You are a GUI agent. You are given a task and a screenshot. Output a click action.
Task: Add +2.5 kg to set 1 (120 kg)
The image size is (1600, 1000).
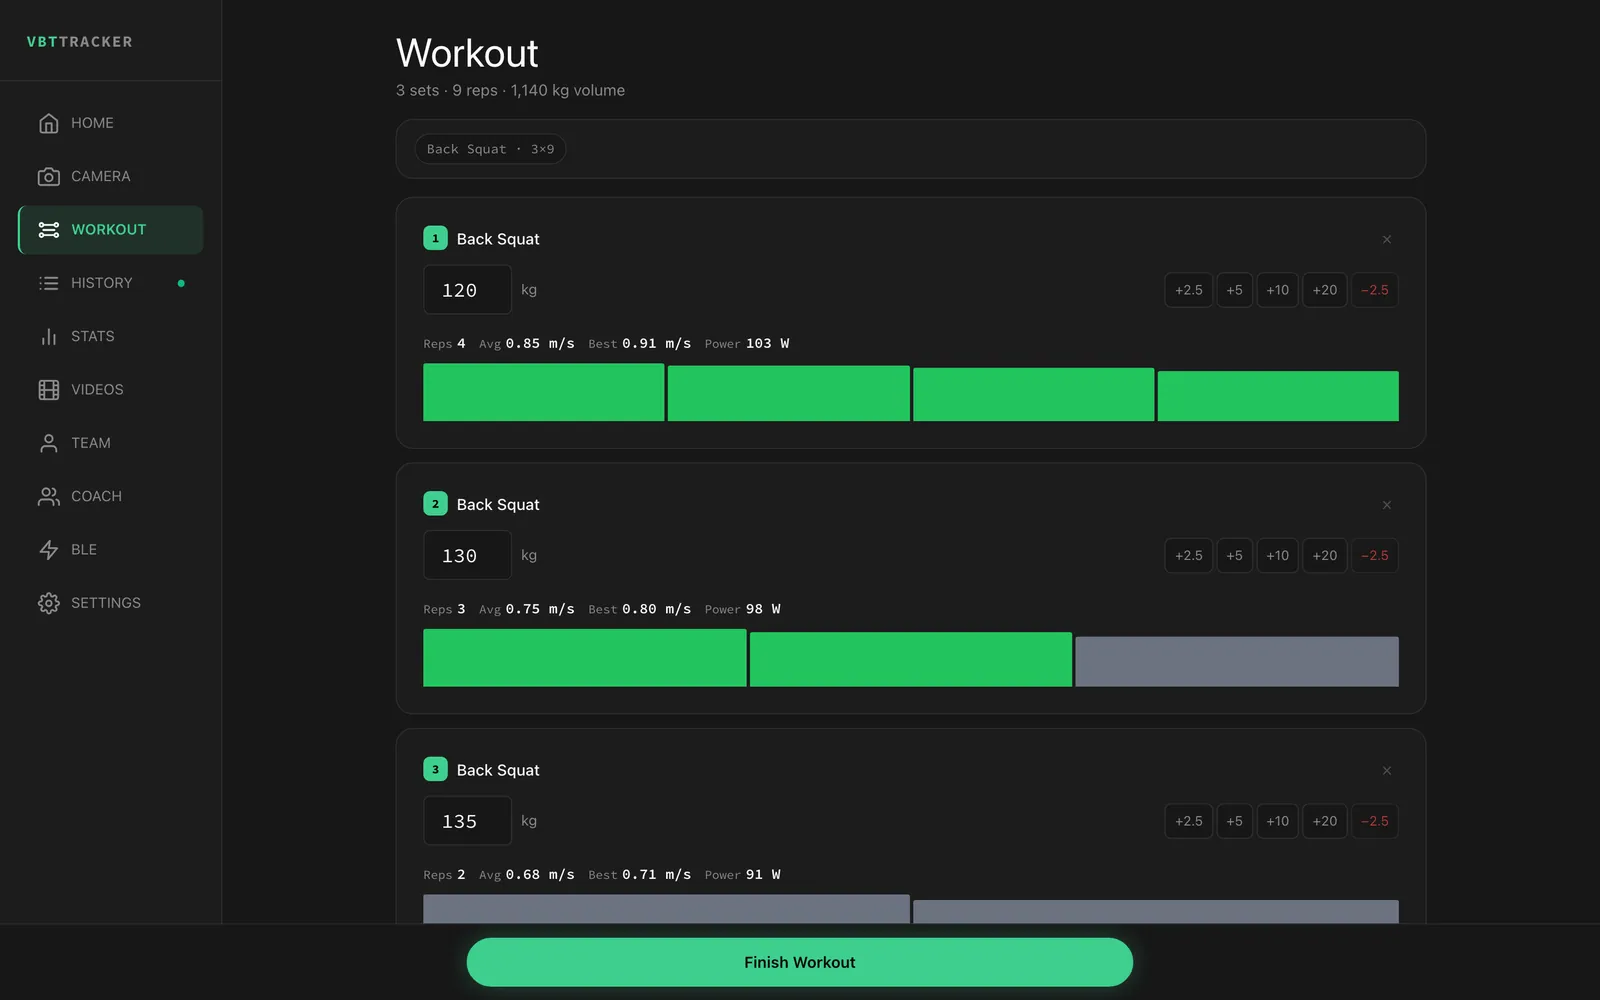click(1188, 290)
